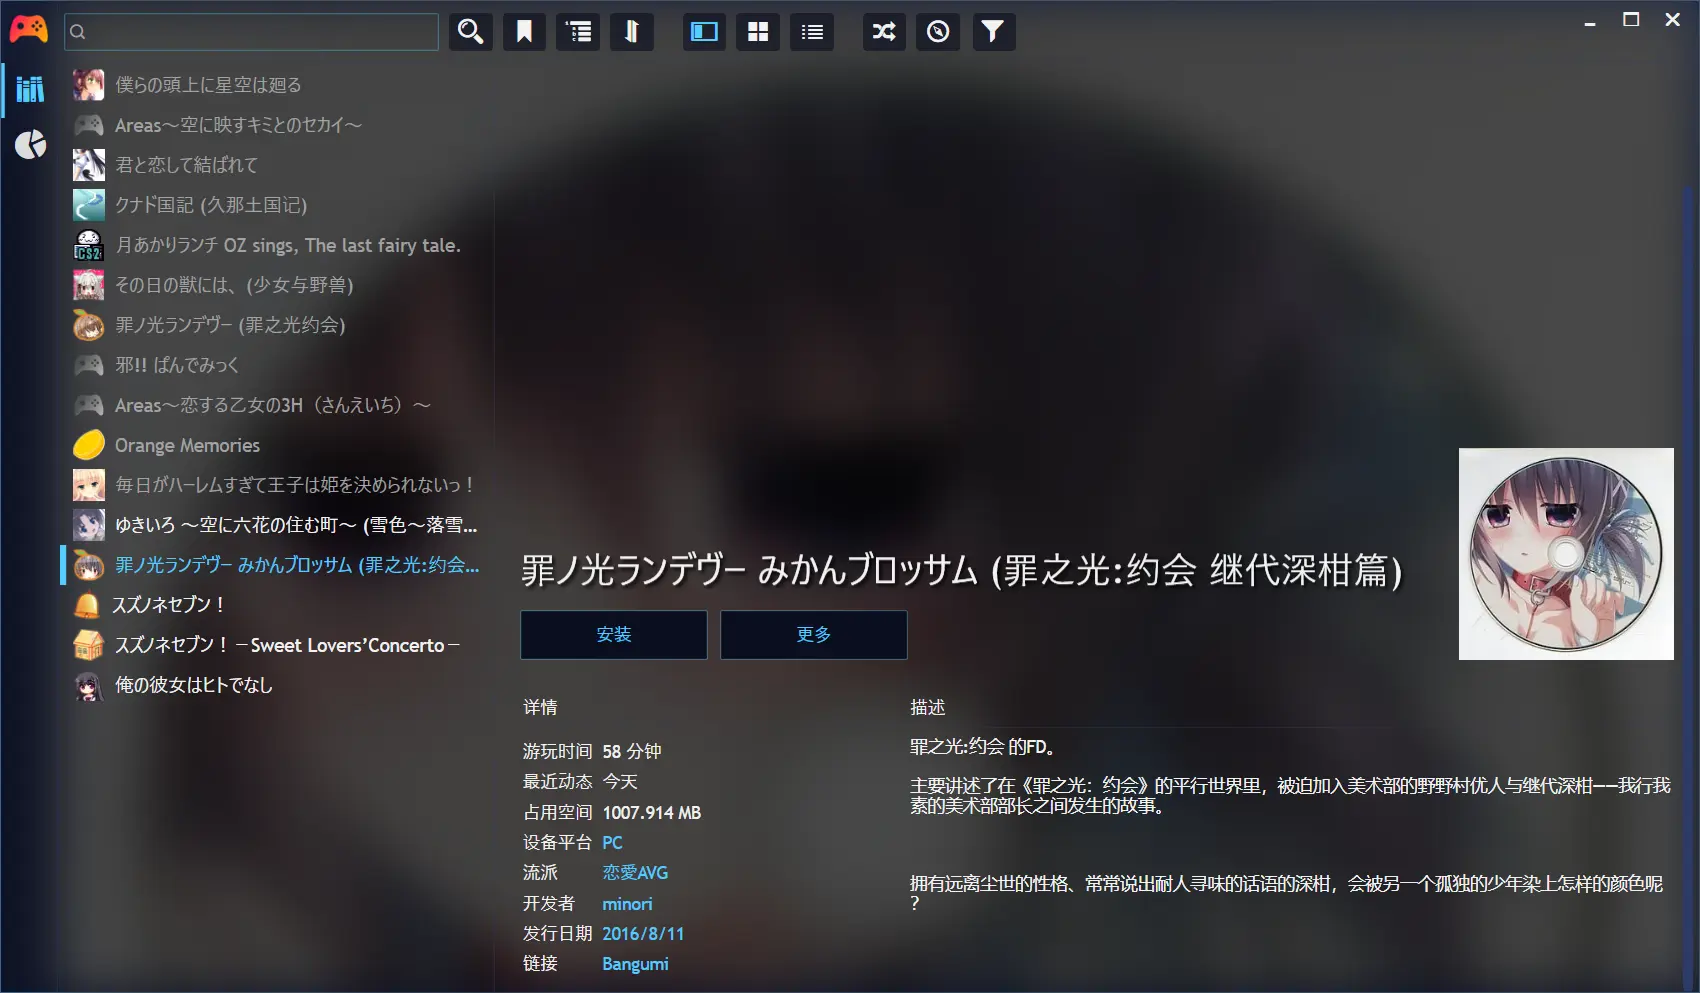Open the Playnite main menu controller icon
This screenshot has width=1700, height=993.
click(x=28, y=30)
